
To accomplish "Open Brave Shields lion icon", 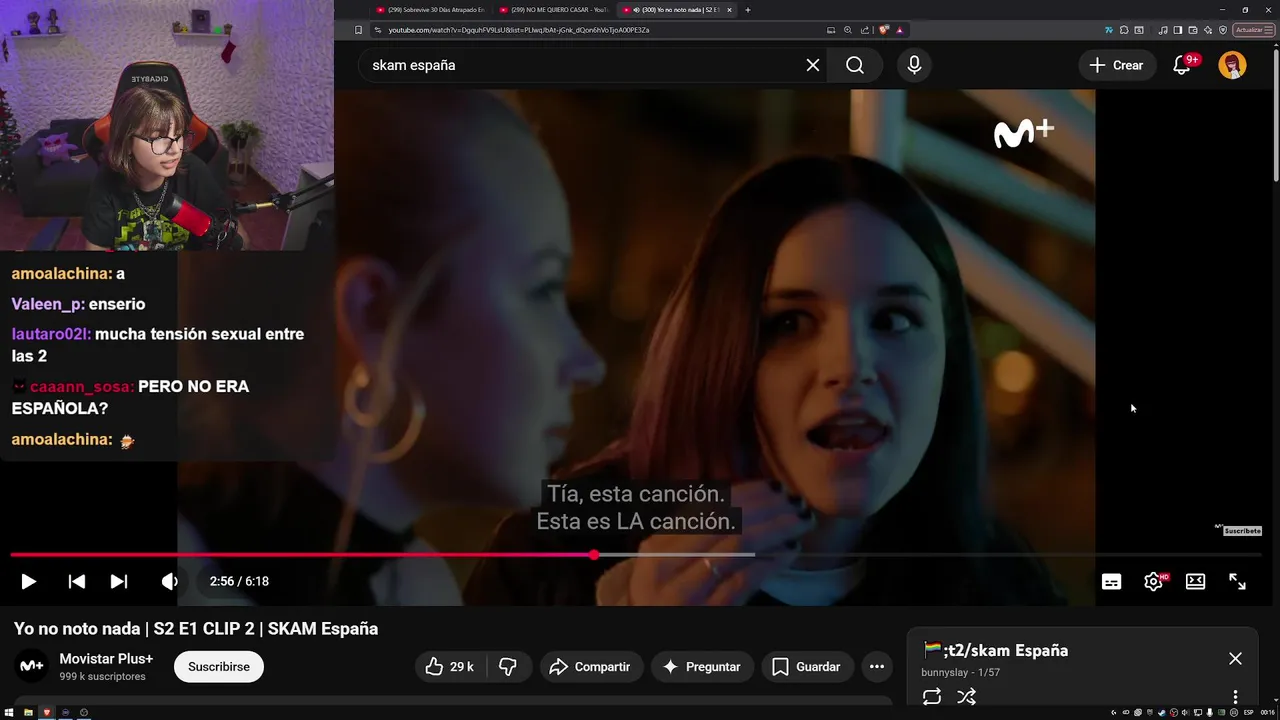I will [883, 30].
